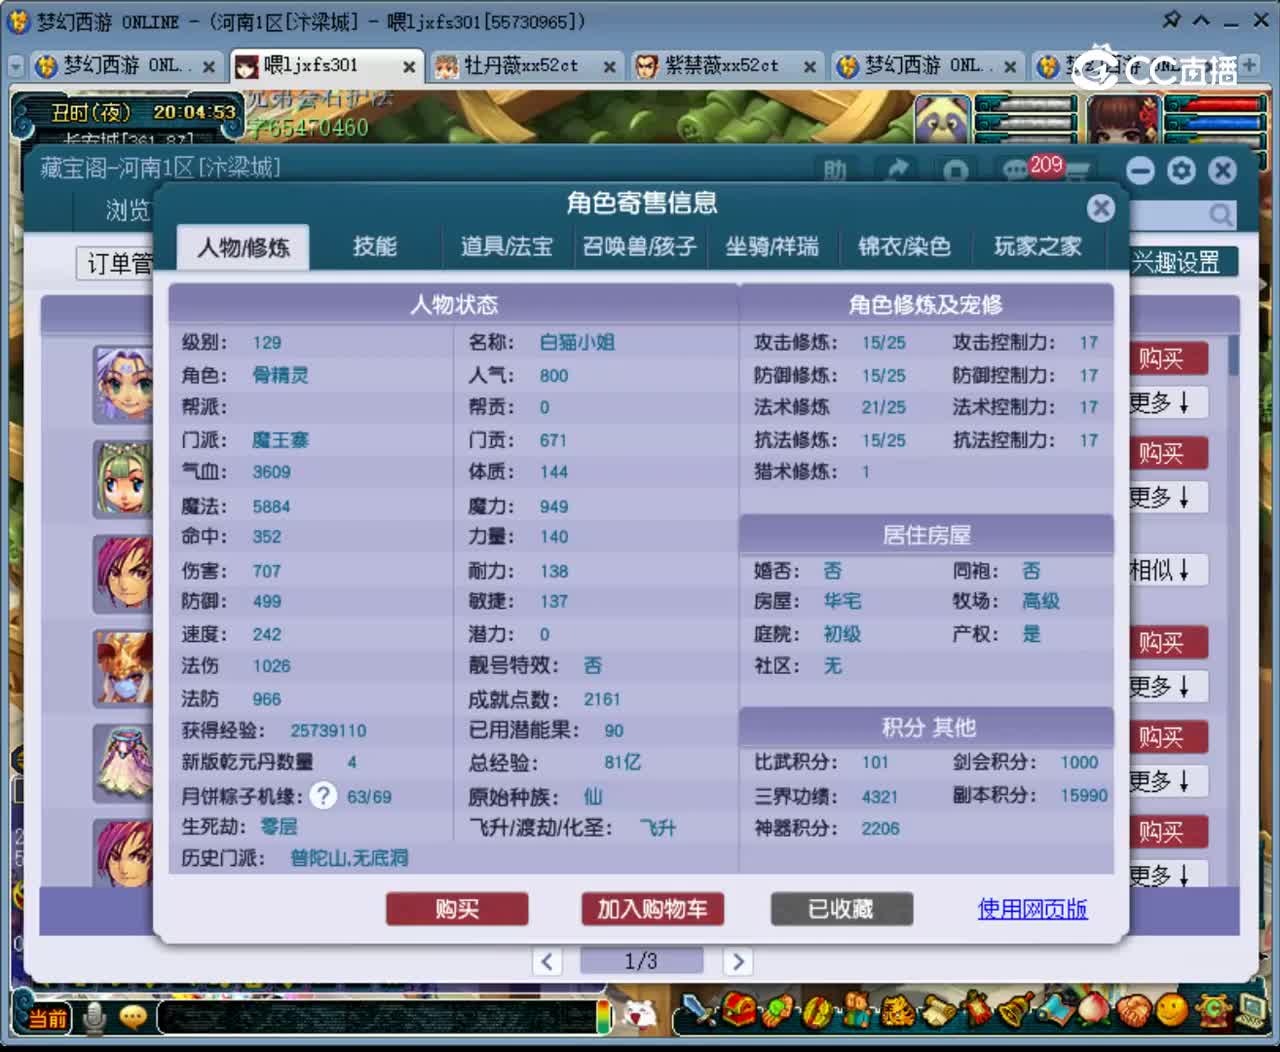Close the 角色寄售信息 dialog
This screenshot has width=1280, height=1052.
click(x=1101, y=207)
